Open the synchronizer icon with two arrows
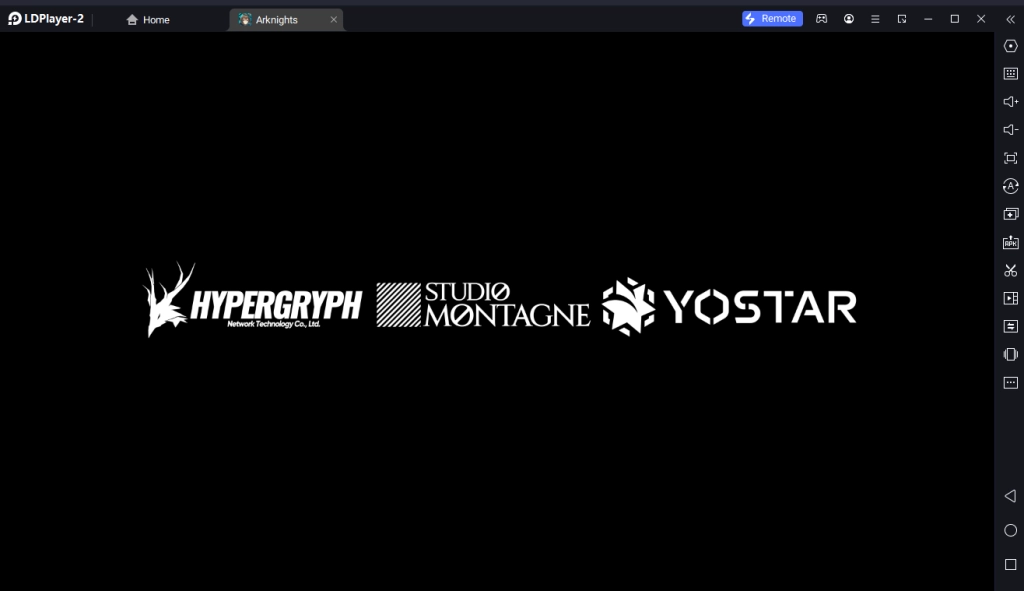 (1010, 327)
